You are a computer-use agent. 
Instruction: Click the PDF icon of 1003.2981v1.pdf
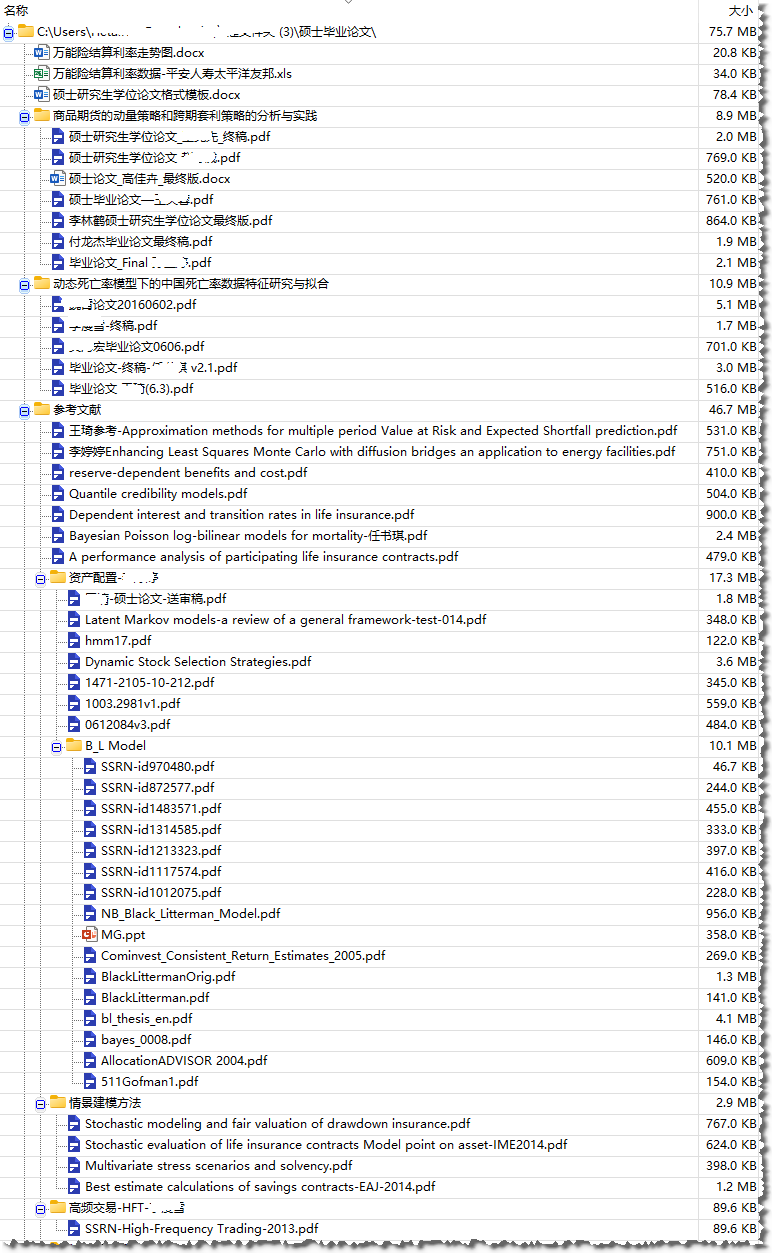(x=74, y=703)
